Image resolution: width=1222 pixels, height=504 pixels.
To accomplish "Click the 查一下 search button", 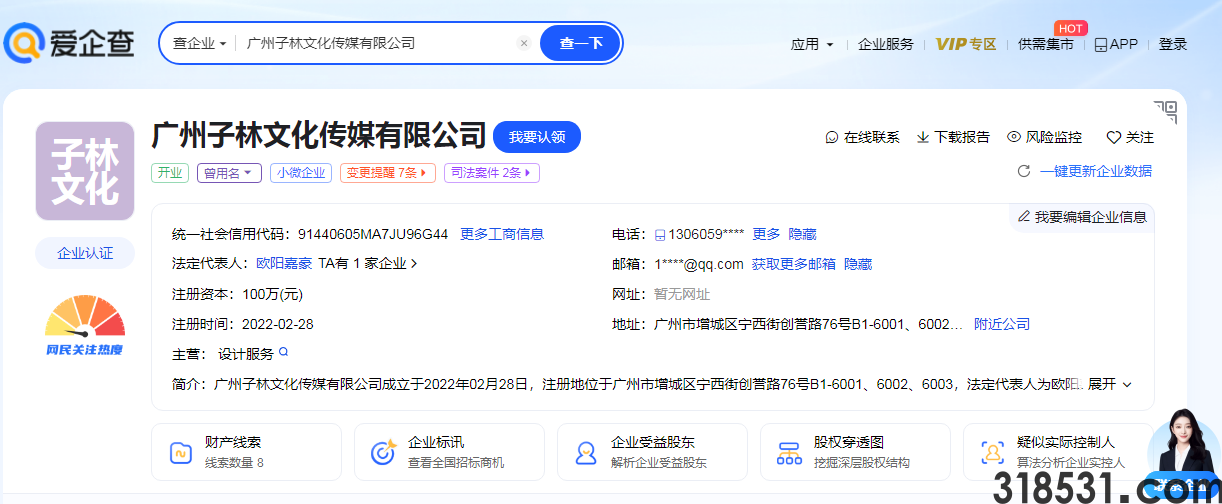I will tap(581, 43).
